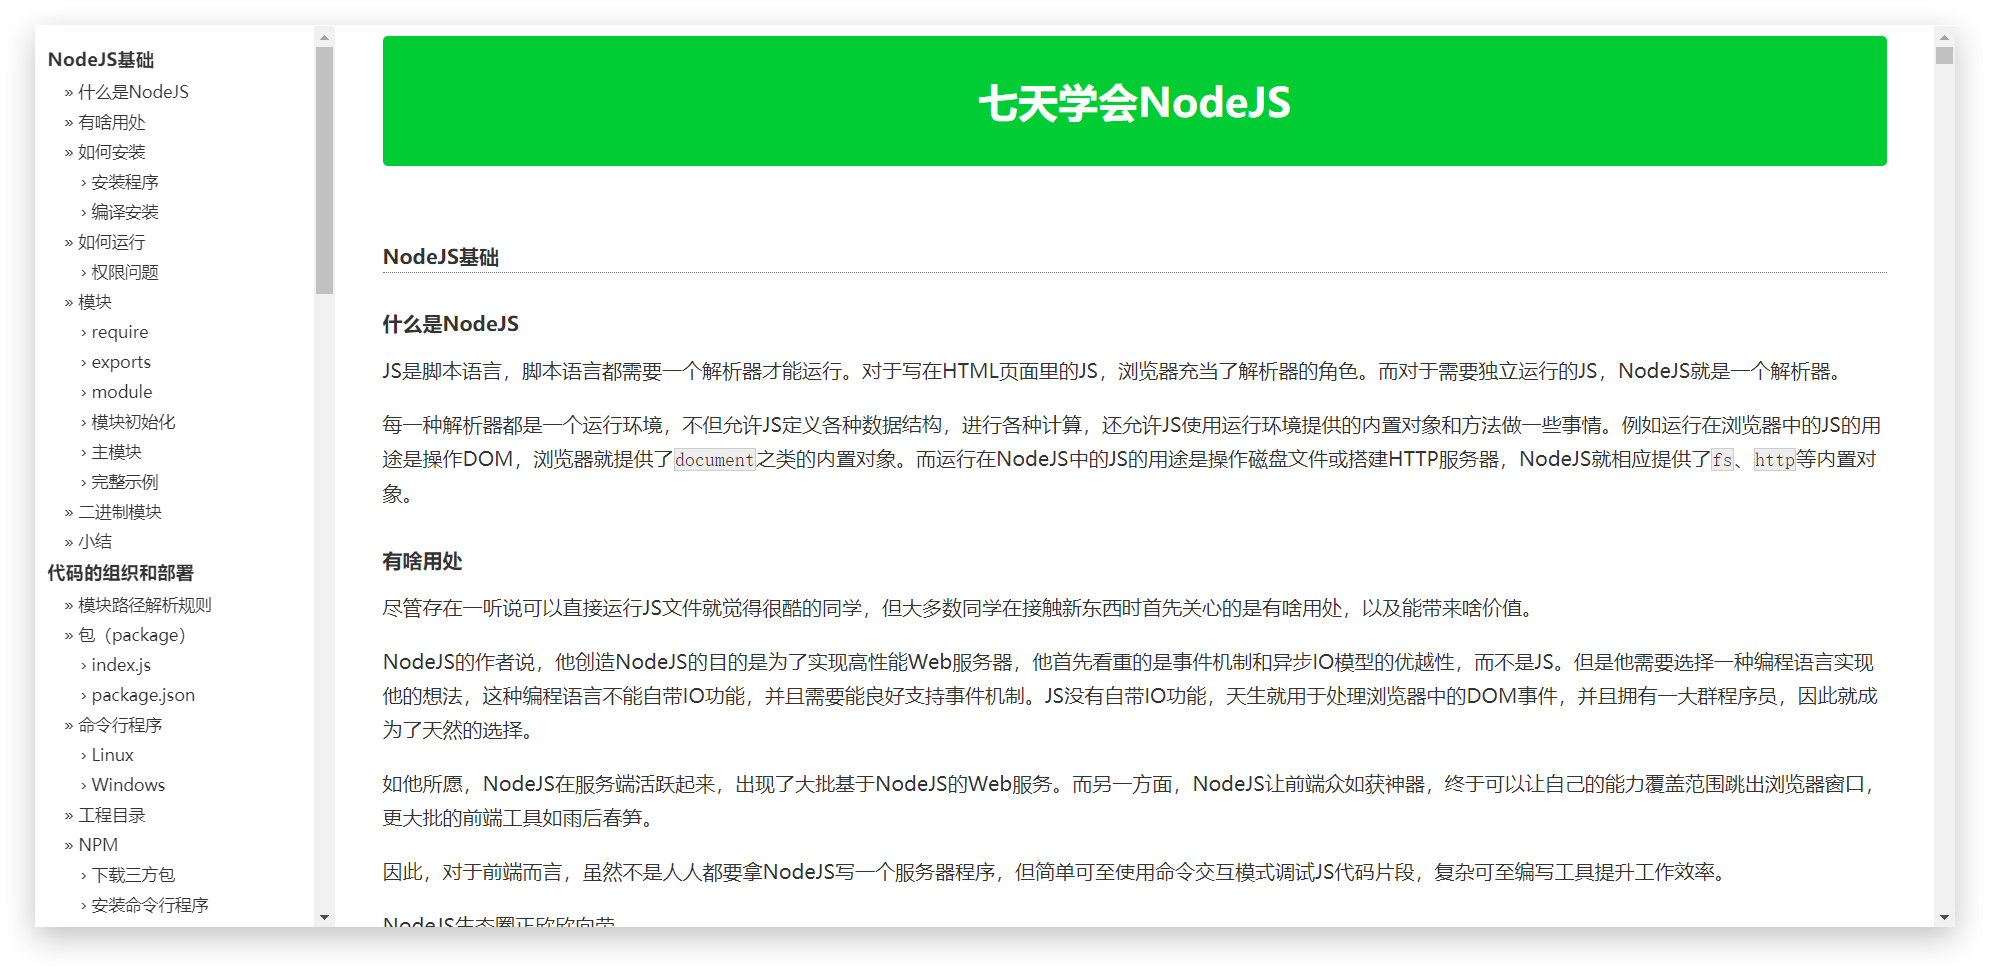Jump to 如何安装 section

[x=112, y=152]
